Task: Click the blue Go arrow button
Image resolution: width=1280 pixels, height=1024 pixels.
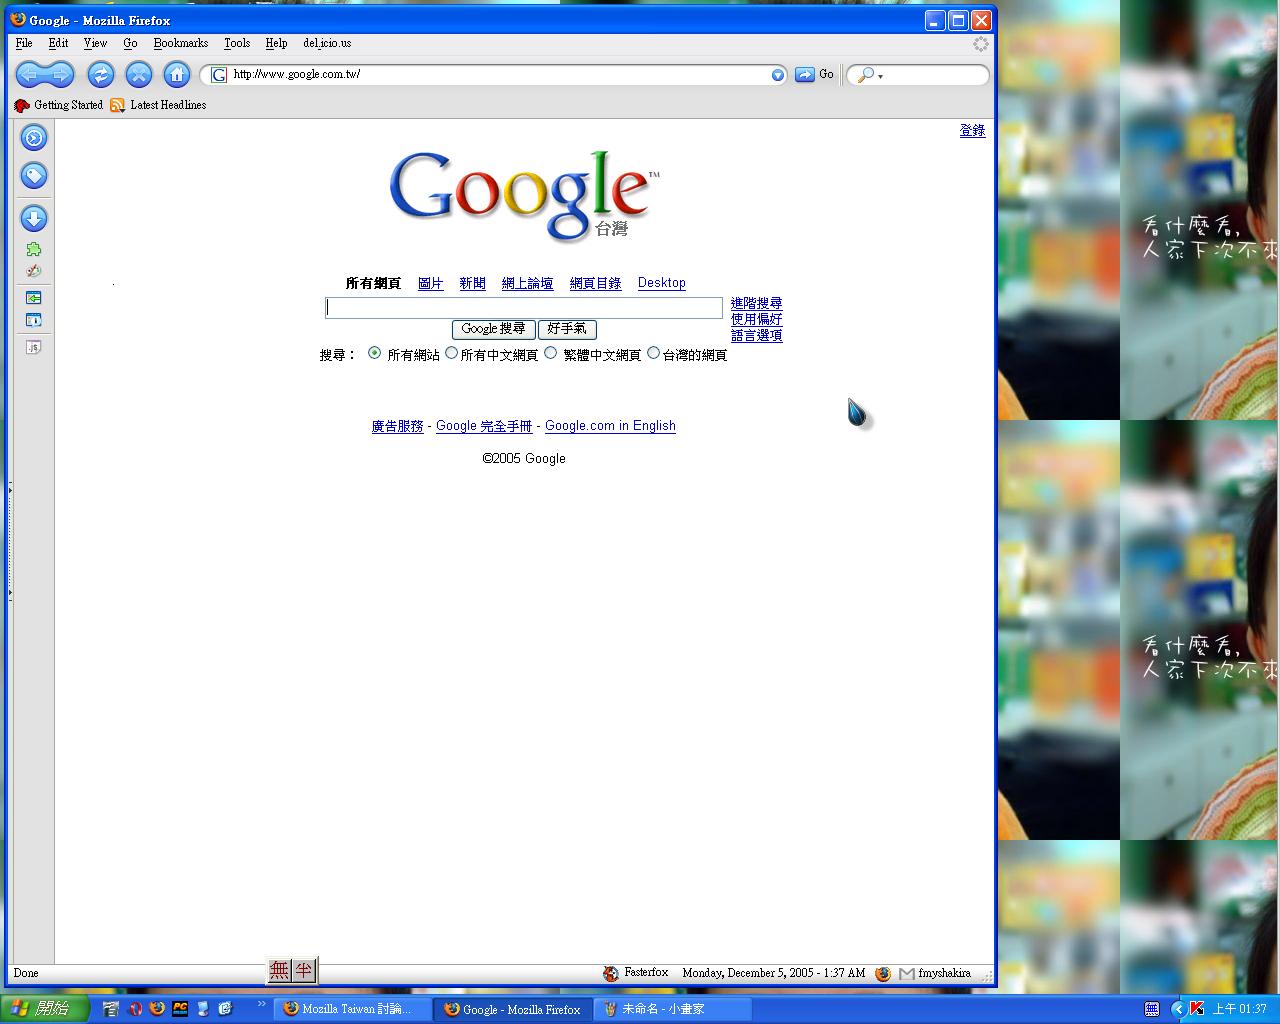Action: coord(805,74)
